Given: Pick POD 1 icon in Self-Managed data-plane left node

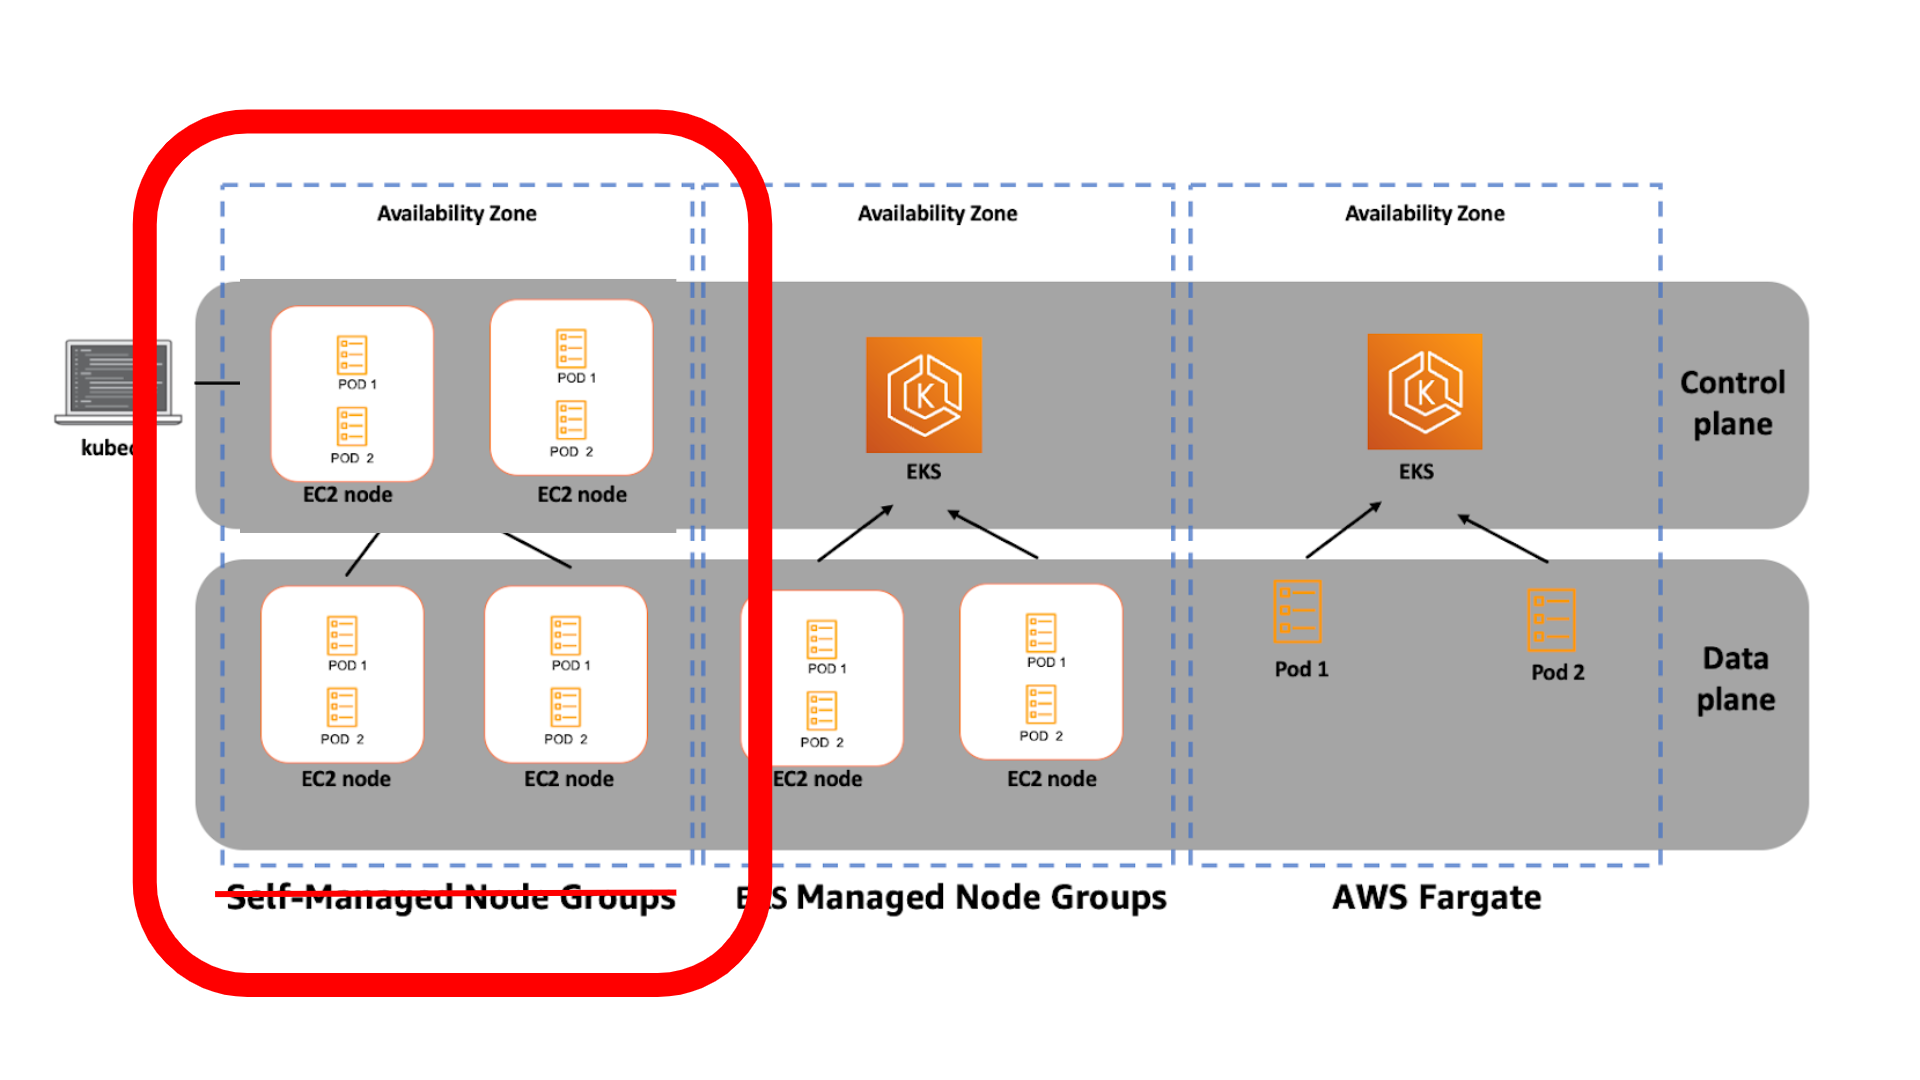Looking at the screenshot, I should tap(342, 636).
